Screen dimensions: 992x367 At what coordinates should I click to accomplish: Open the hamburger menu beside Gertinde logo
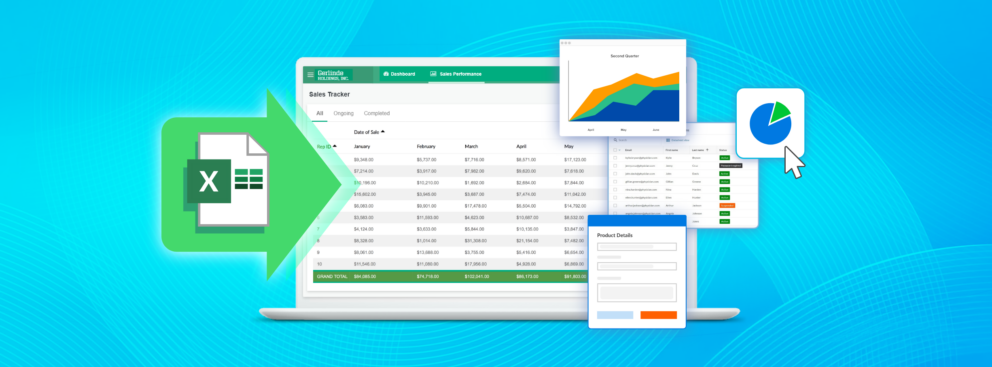pos(310,75)
